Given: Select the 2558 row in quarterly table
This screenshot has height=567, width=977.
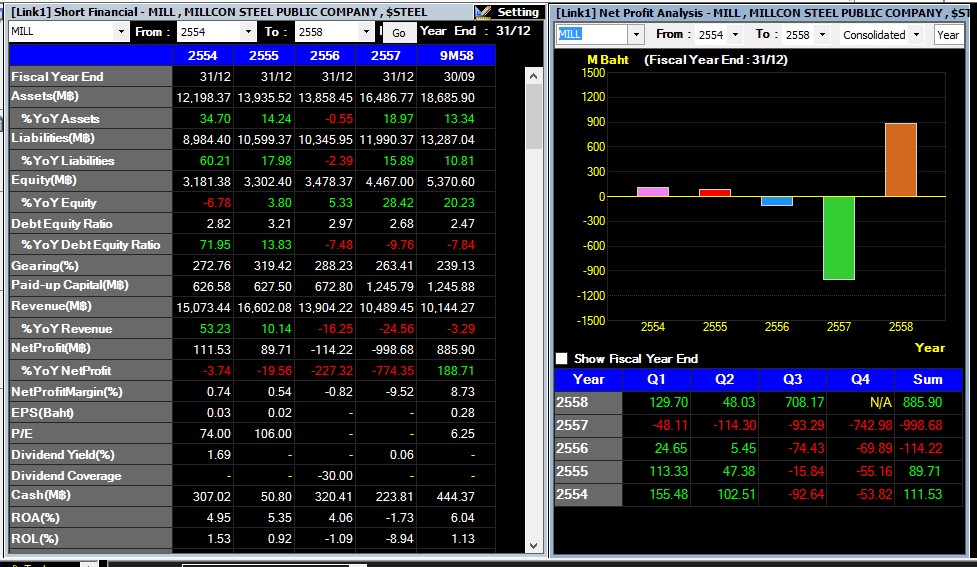Looking at the screenshot, I should click(758, 403).
